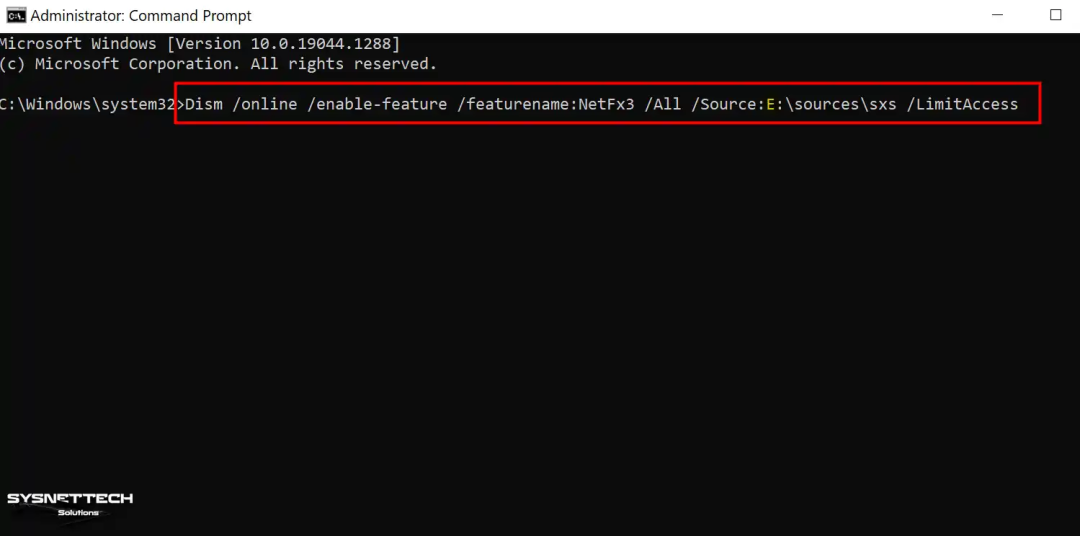Click the /featurename:NetFx3 argument

(x=545, y=104)
